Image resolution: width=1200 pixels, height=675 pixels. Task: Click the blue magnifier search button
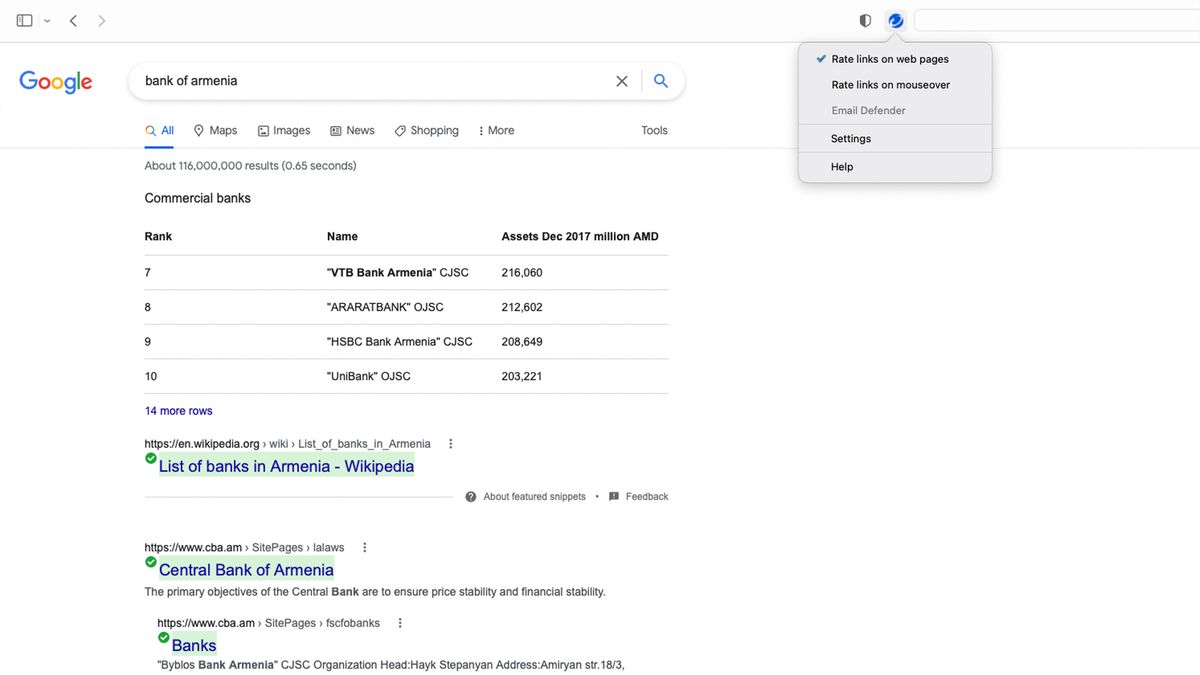(x=660, y=81)
